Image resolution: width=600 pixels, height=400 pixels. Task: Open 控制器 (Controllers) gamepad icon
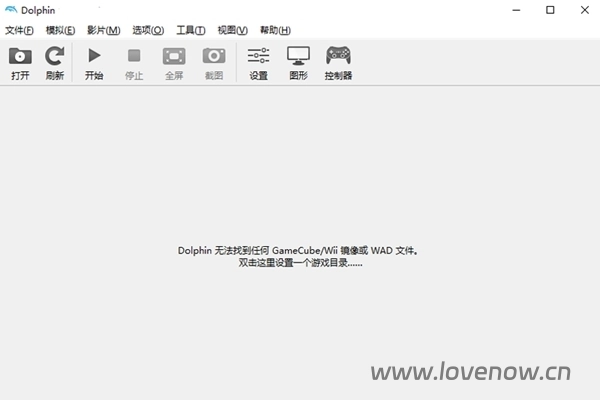[338, 56]
